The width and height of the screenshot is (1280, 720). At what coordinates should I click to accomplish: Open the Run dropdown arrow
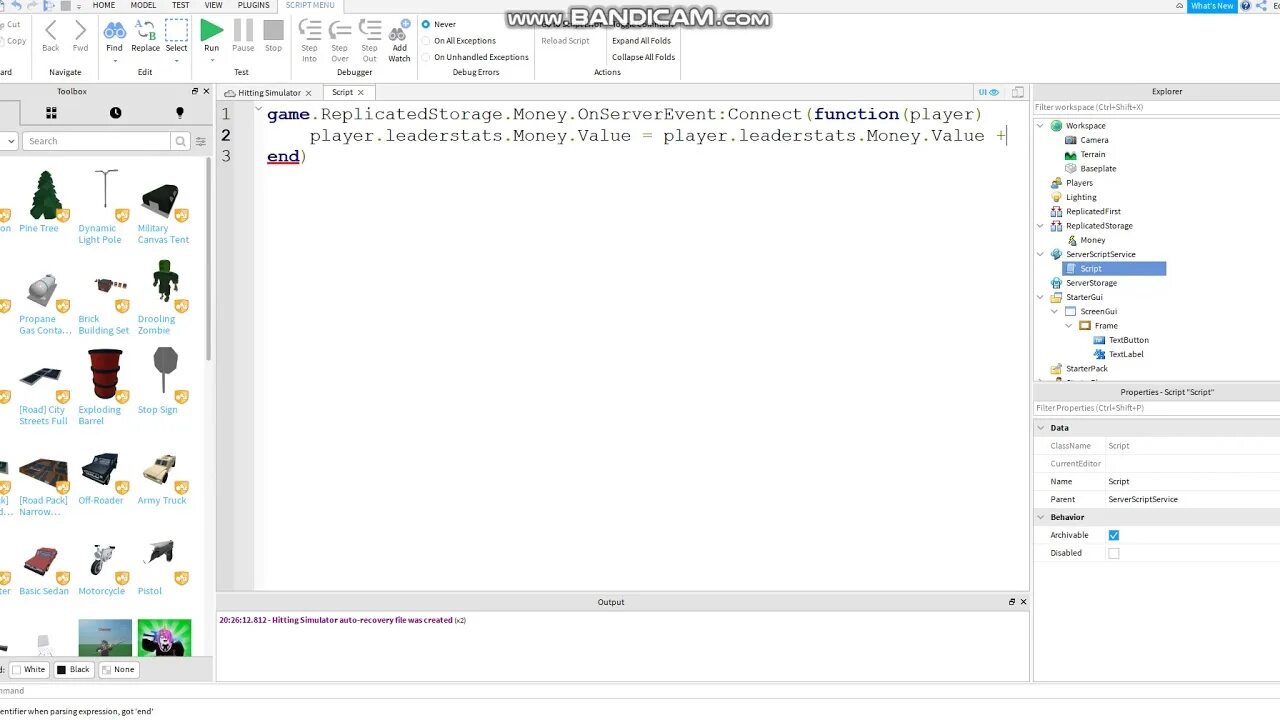click(x=211, y=61)
